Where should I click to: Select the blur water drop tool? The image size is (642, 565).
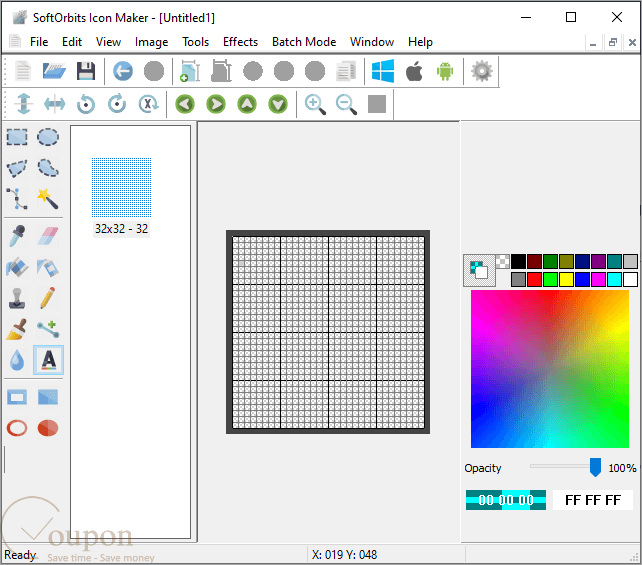pyautogui.click(x=17, y=360)
